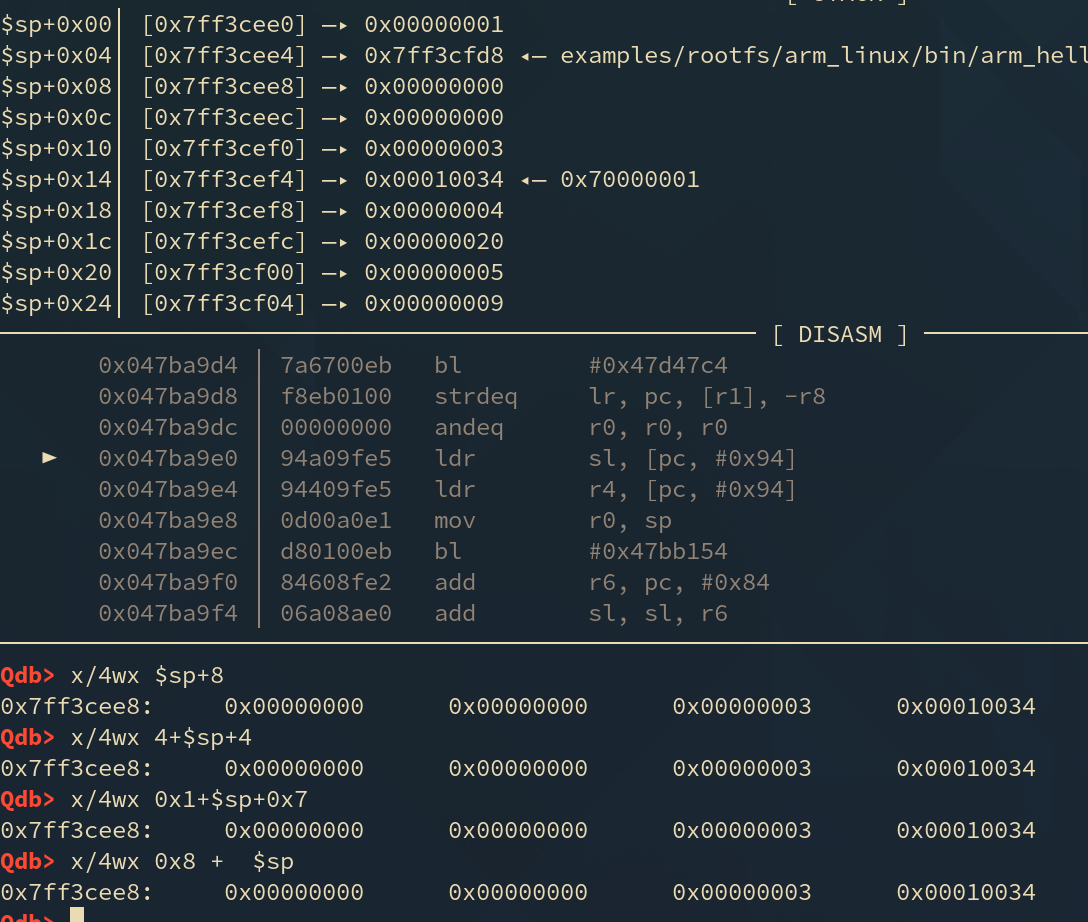Click the DISASM section header

click(840, 334)
